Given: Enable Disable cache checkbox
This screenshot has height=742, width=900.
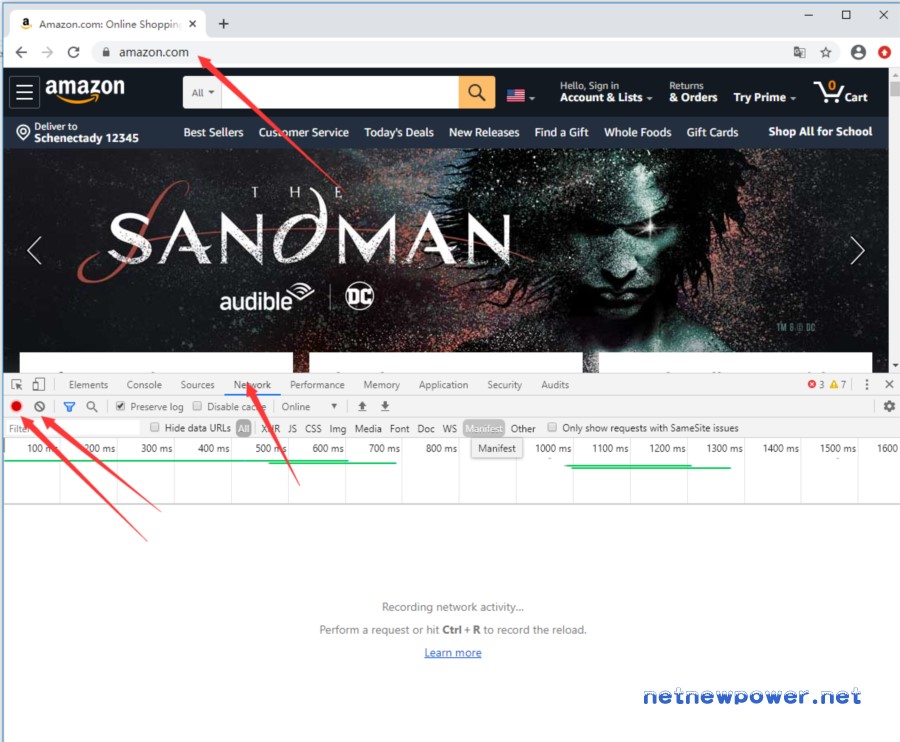Looking at the screenshot, I should coord(197,406).
